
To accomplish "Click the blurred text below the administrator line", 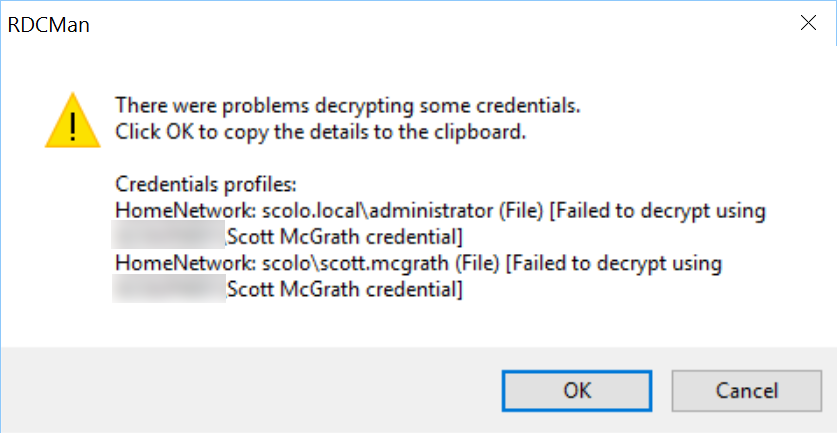I will click(168, 237).
